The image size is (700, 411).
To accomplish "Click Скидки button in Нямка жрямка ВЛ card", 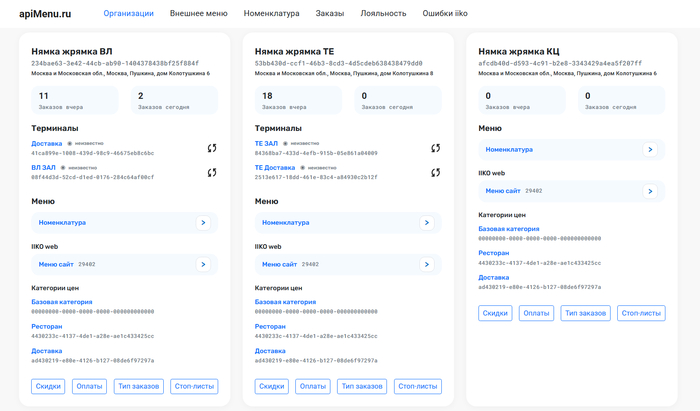I will click(x=48, y=386).
